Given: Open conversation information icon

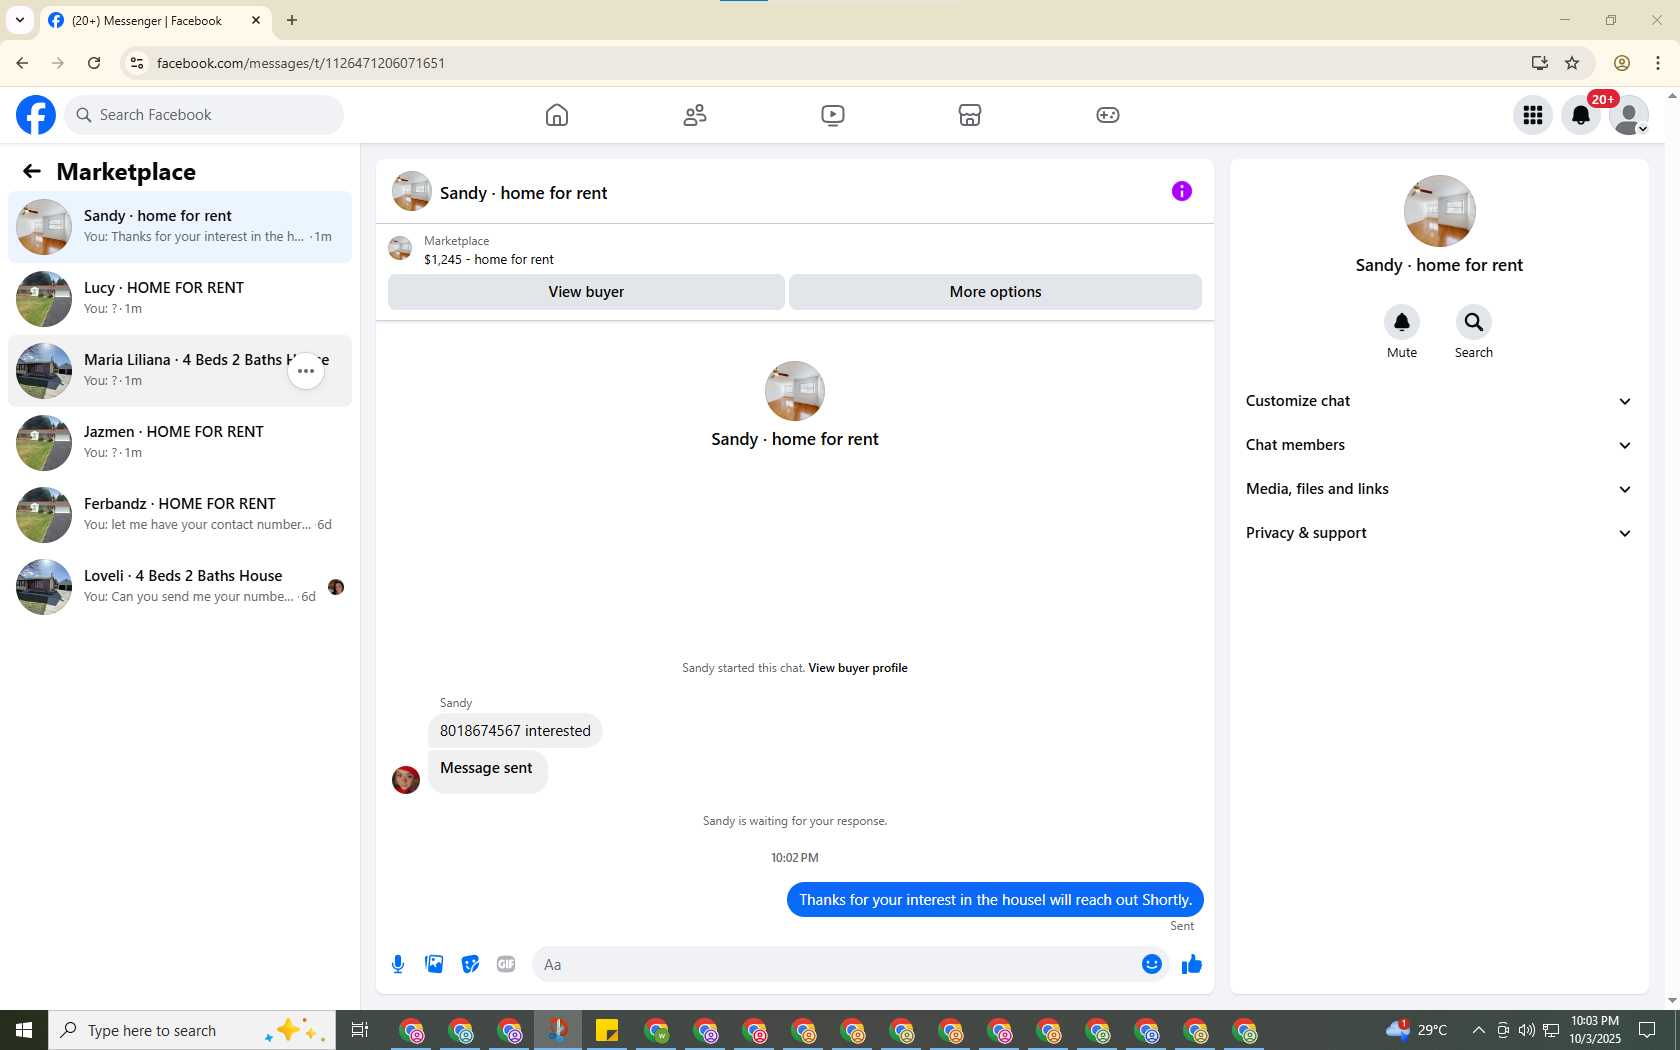Looking at the screenshot, I should (1182, 191).
